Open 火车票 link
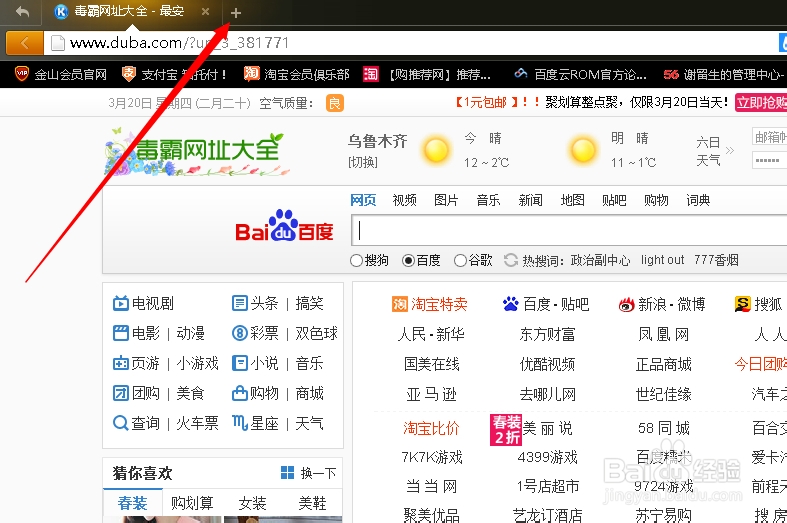This screenshot has width=787, height=523. 197,424
